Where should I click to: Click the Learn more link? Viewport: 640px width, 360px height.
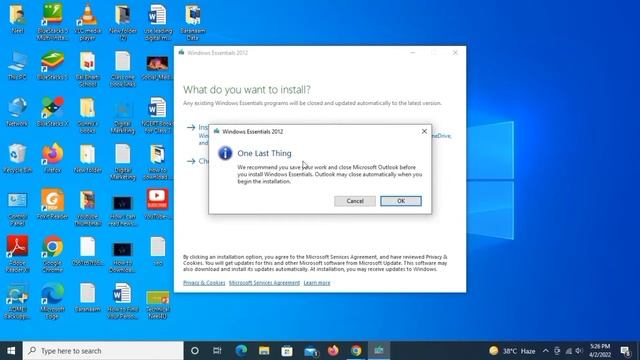(x=317, y=283)
